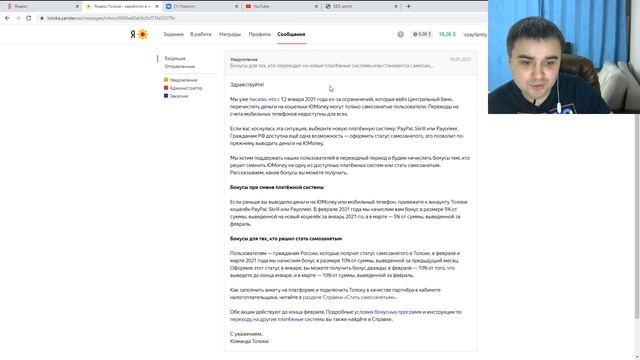
Task: Close the Яндекс.Толока tab
Action: pyautogui.click(x=157, y=7)
